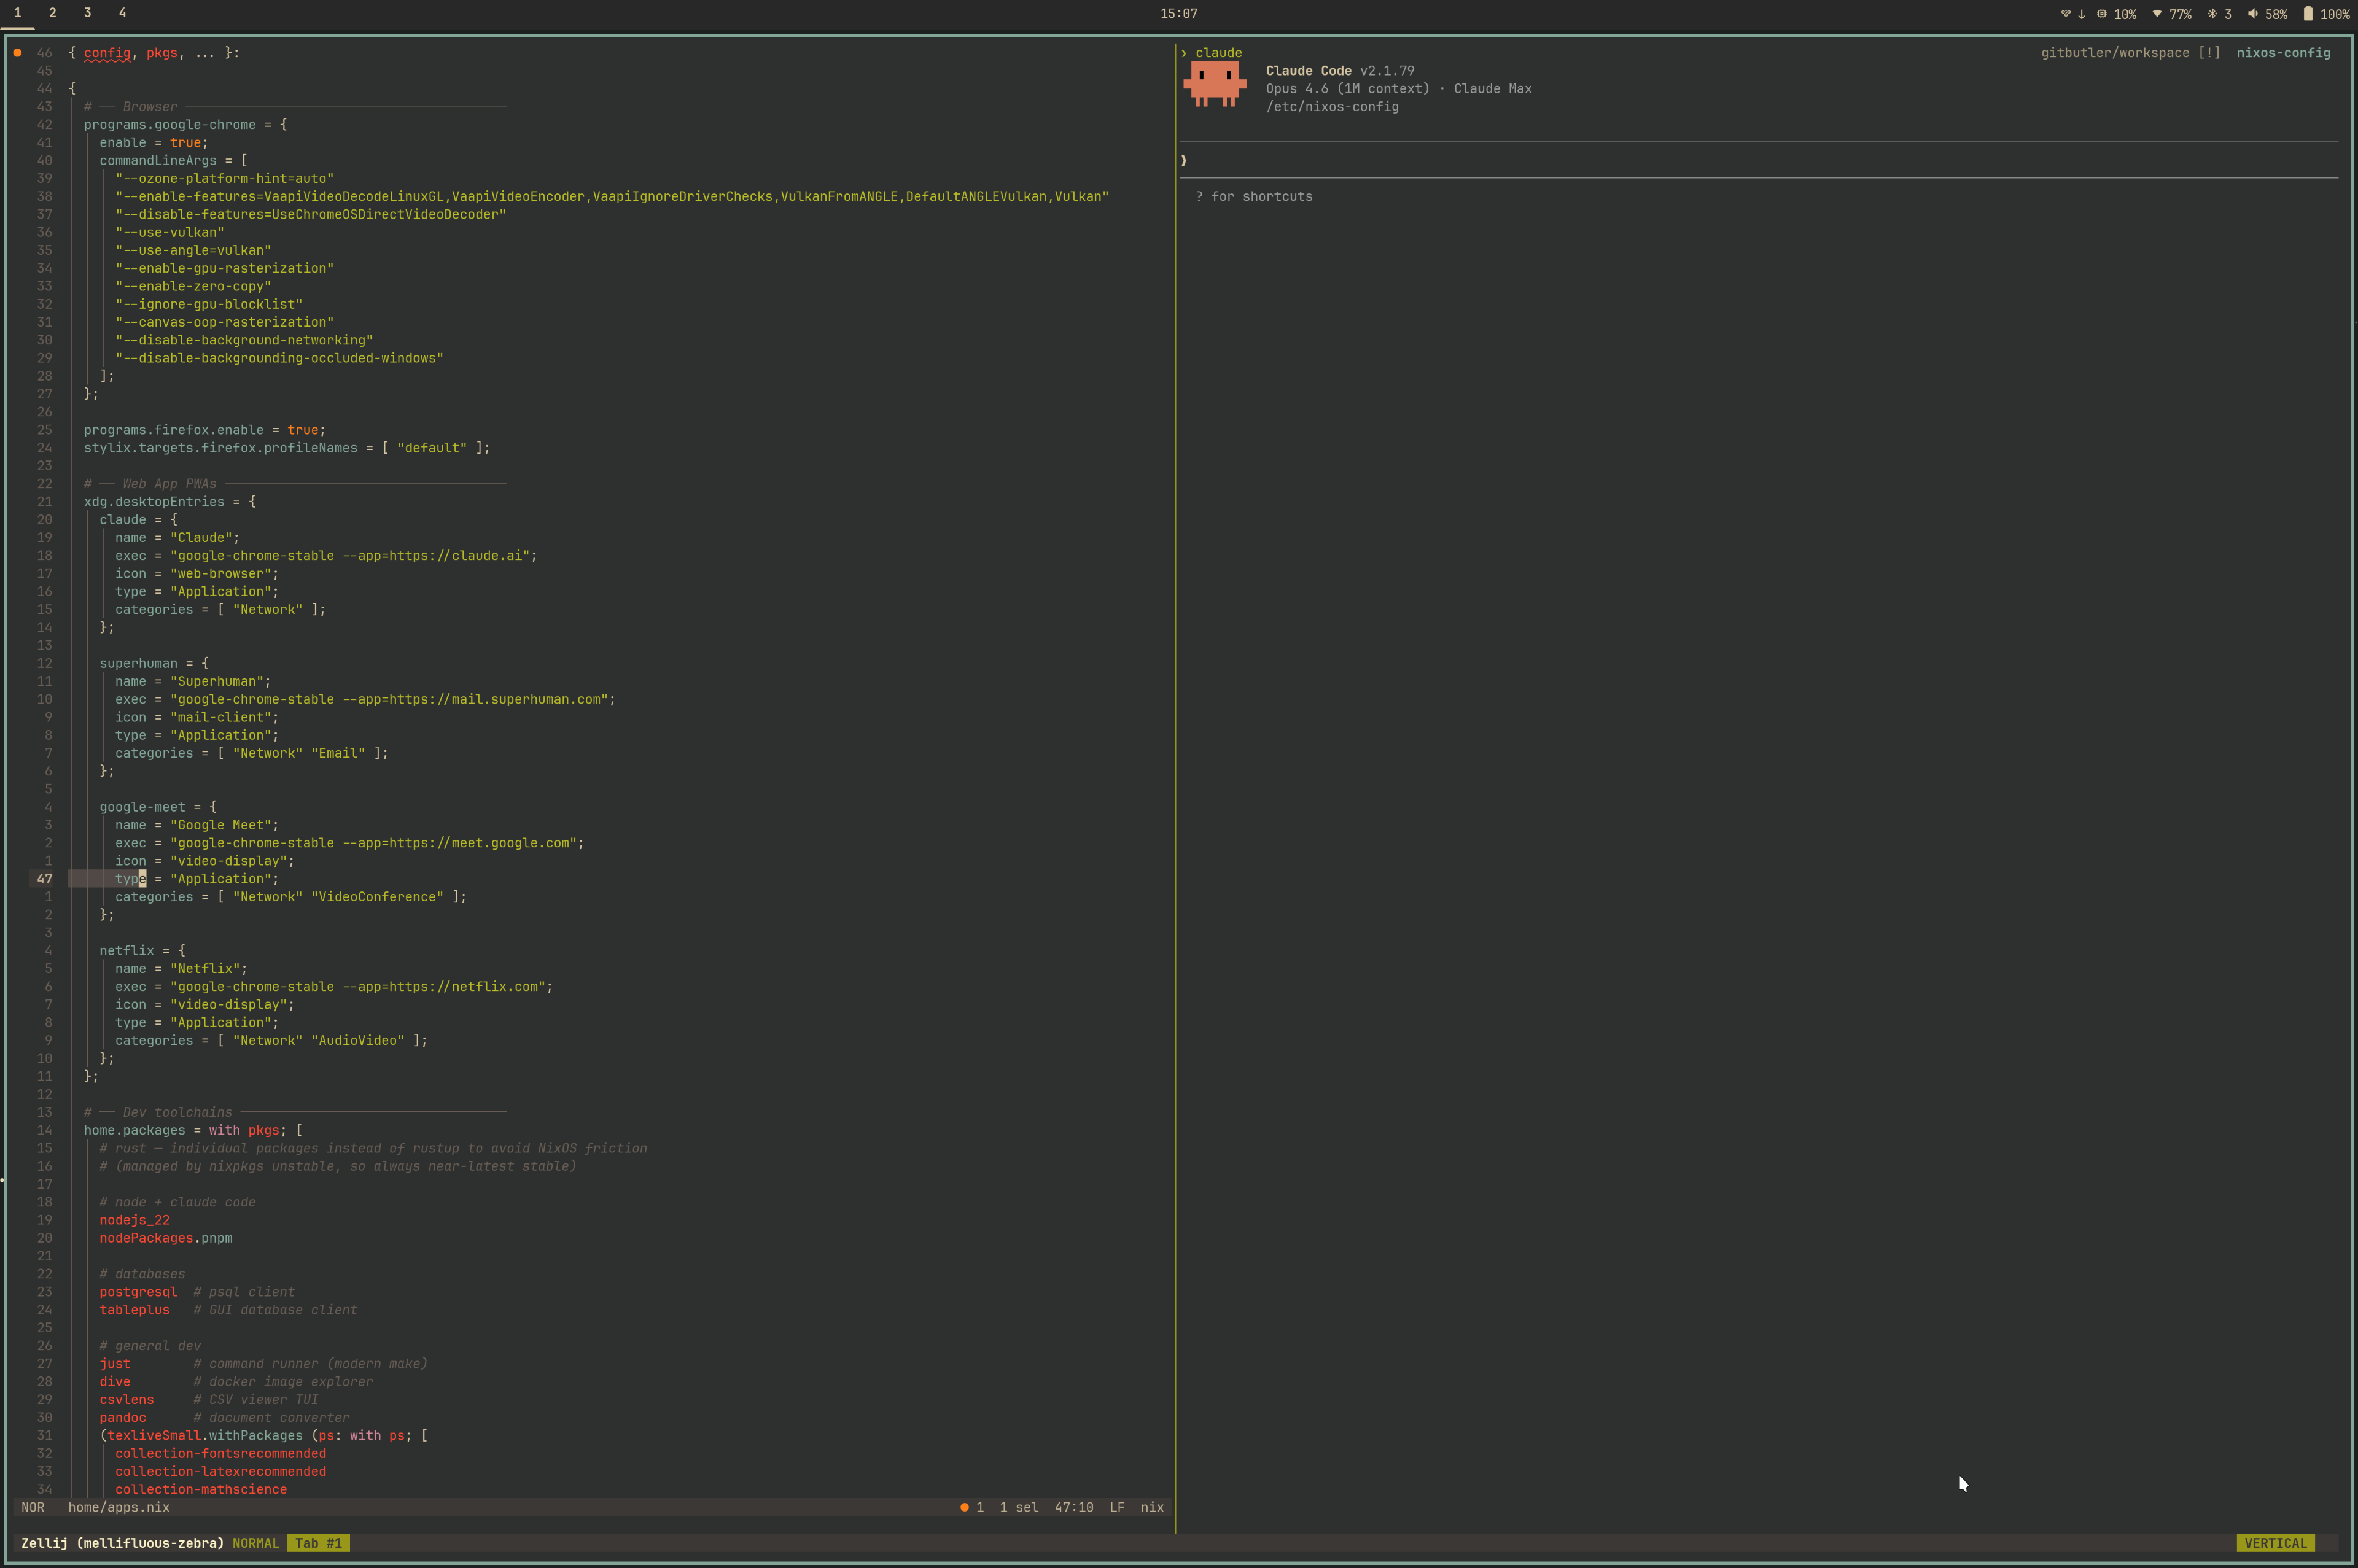This screenshot has width=2358, height=1568.
Task: Click the '? for shortcuts' hint text
Action: point(1254,196)
